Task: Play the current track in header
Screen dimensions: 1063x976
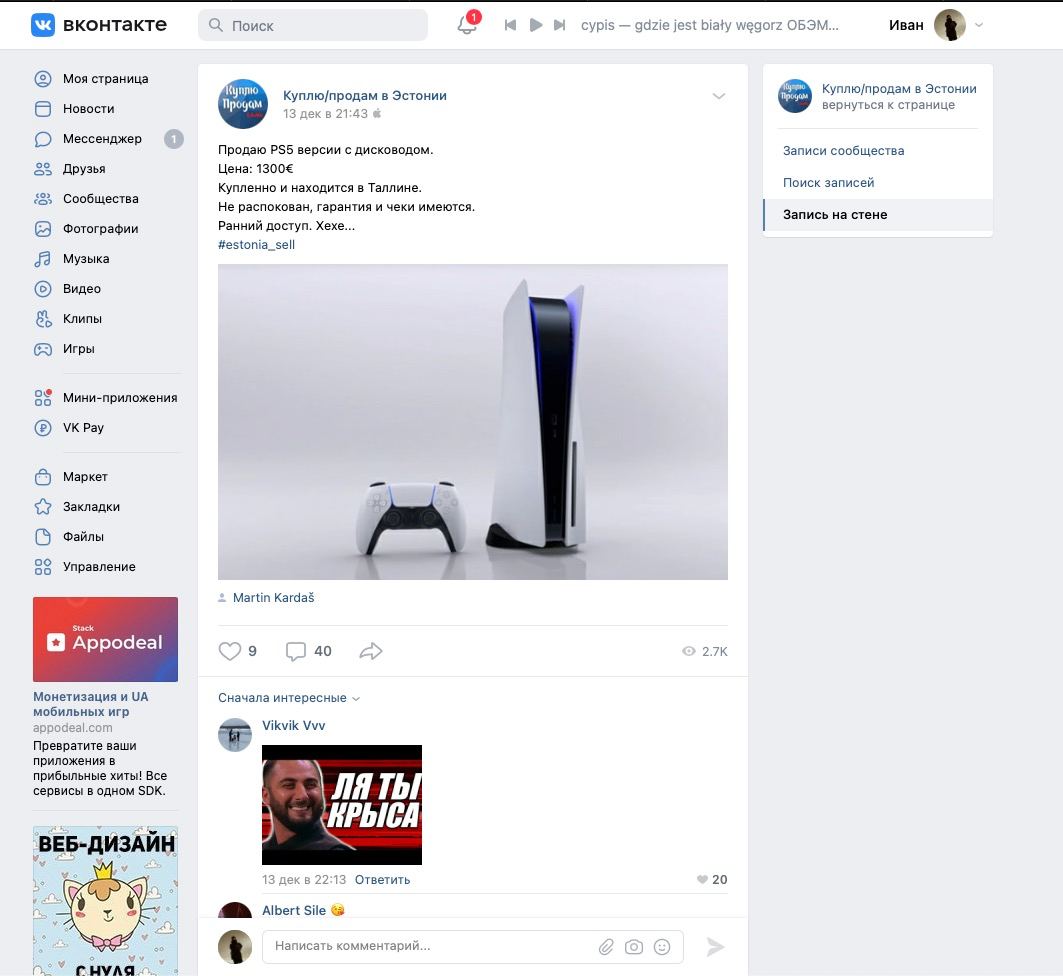Action: (x=536, y=25)
